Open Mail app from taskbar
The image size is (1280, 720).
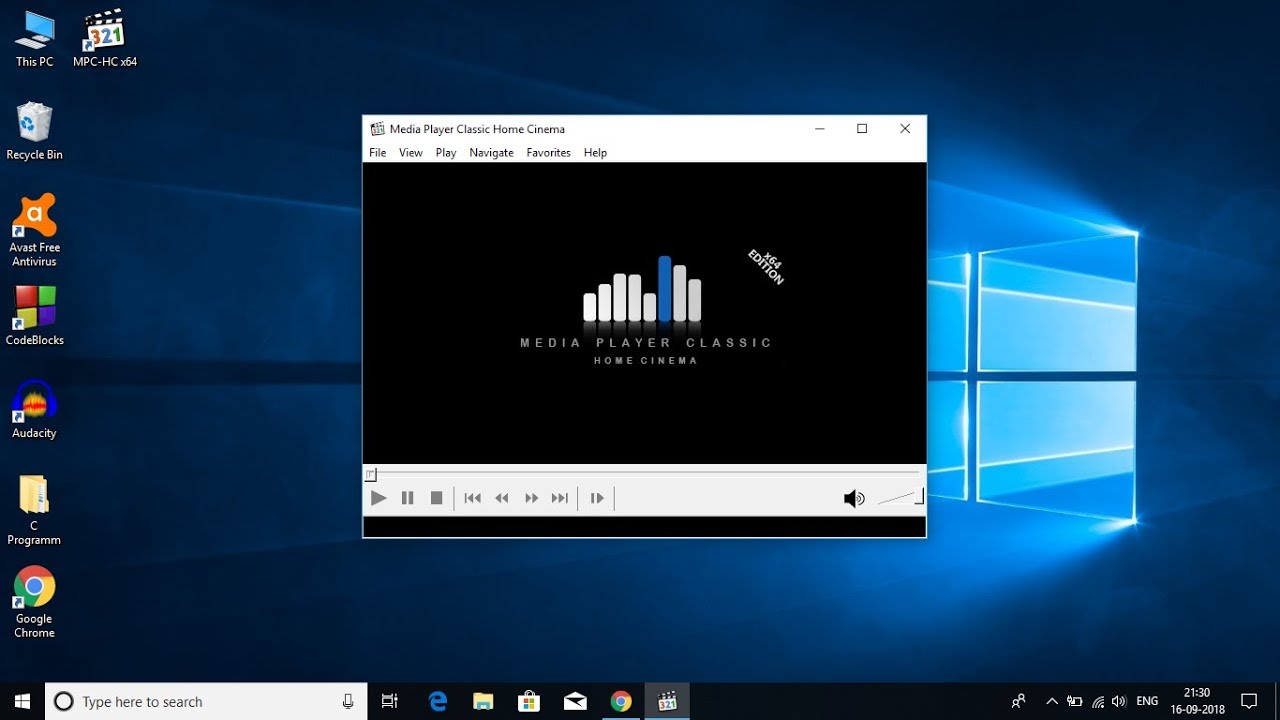(x=575, y=701)
